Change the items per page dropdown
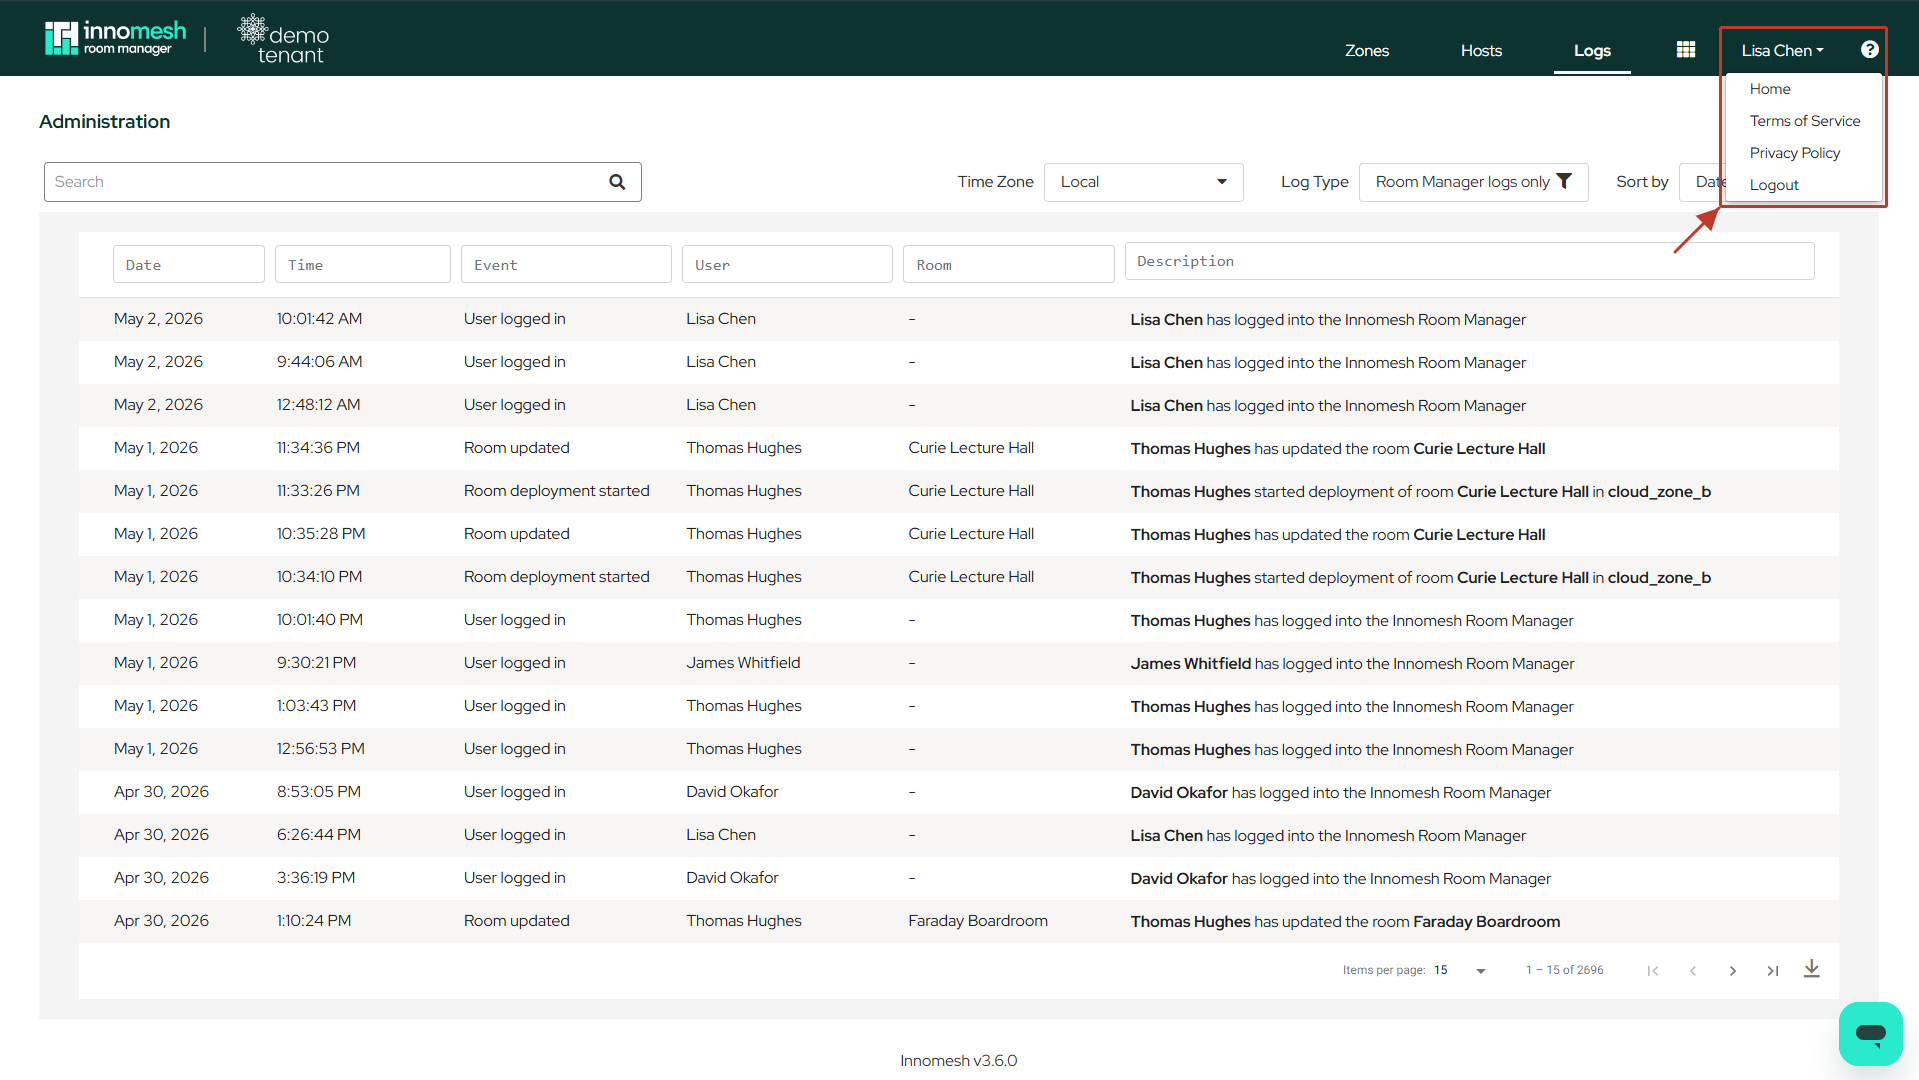The height and width of the screenshot is (1080, 1919). 1460,971
